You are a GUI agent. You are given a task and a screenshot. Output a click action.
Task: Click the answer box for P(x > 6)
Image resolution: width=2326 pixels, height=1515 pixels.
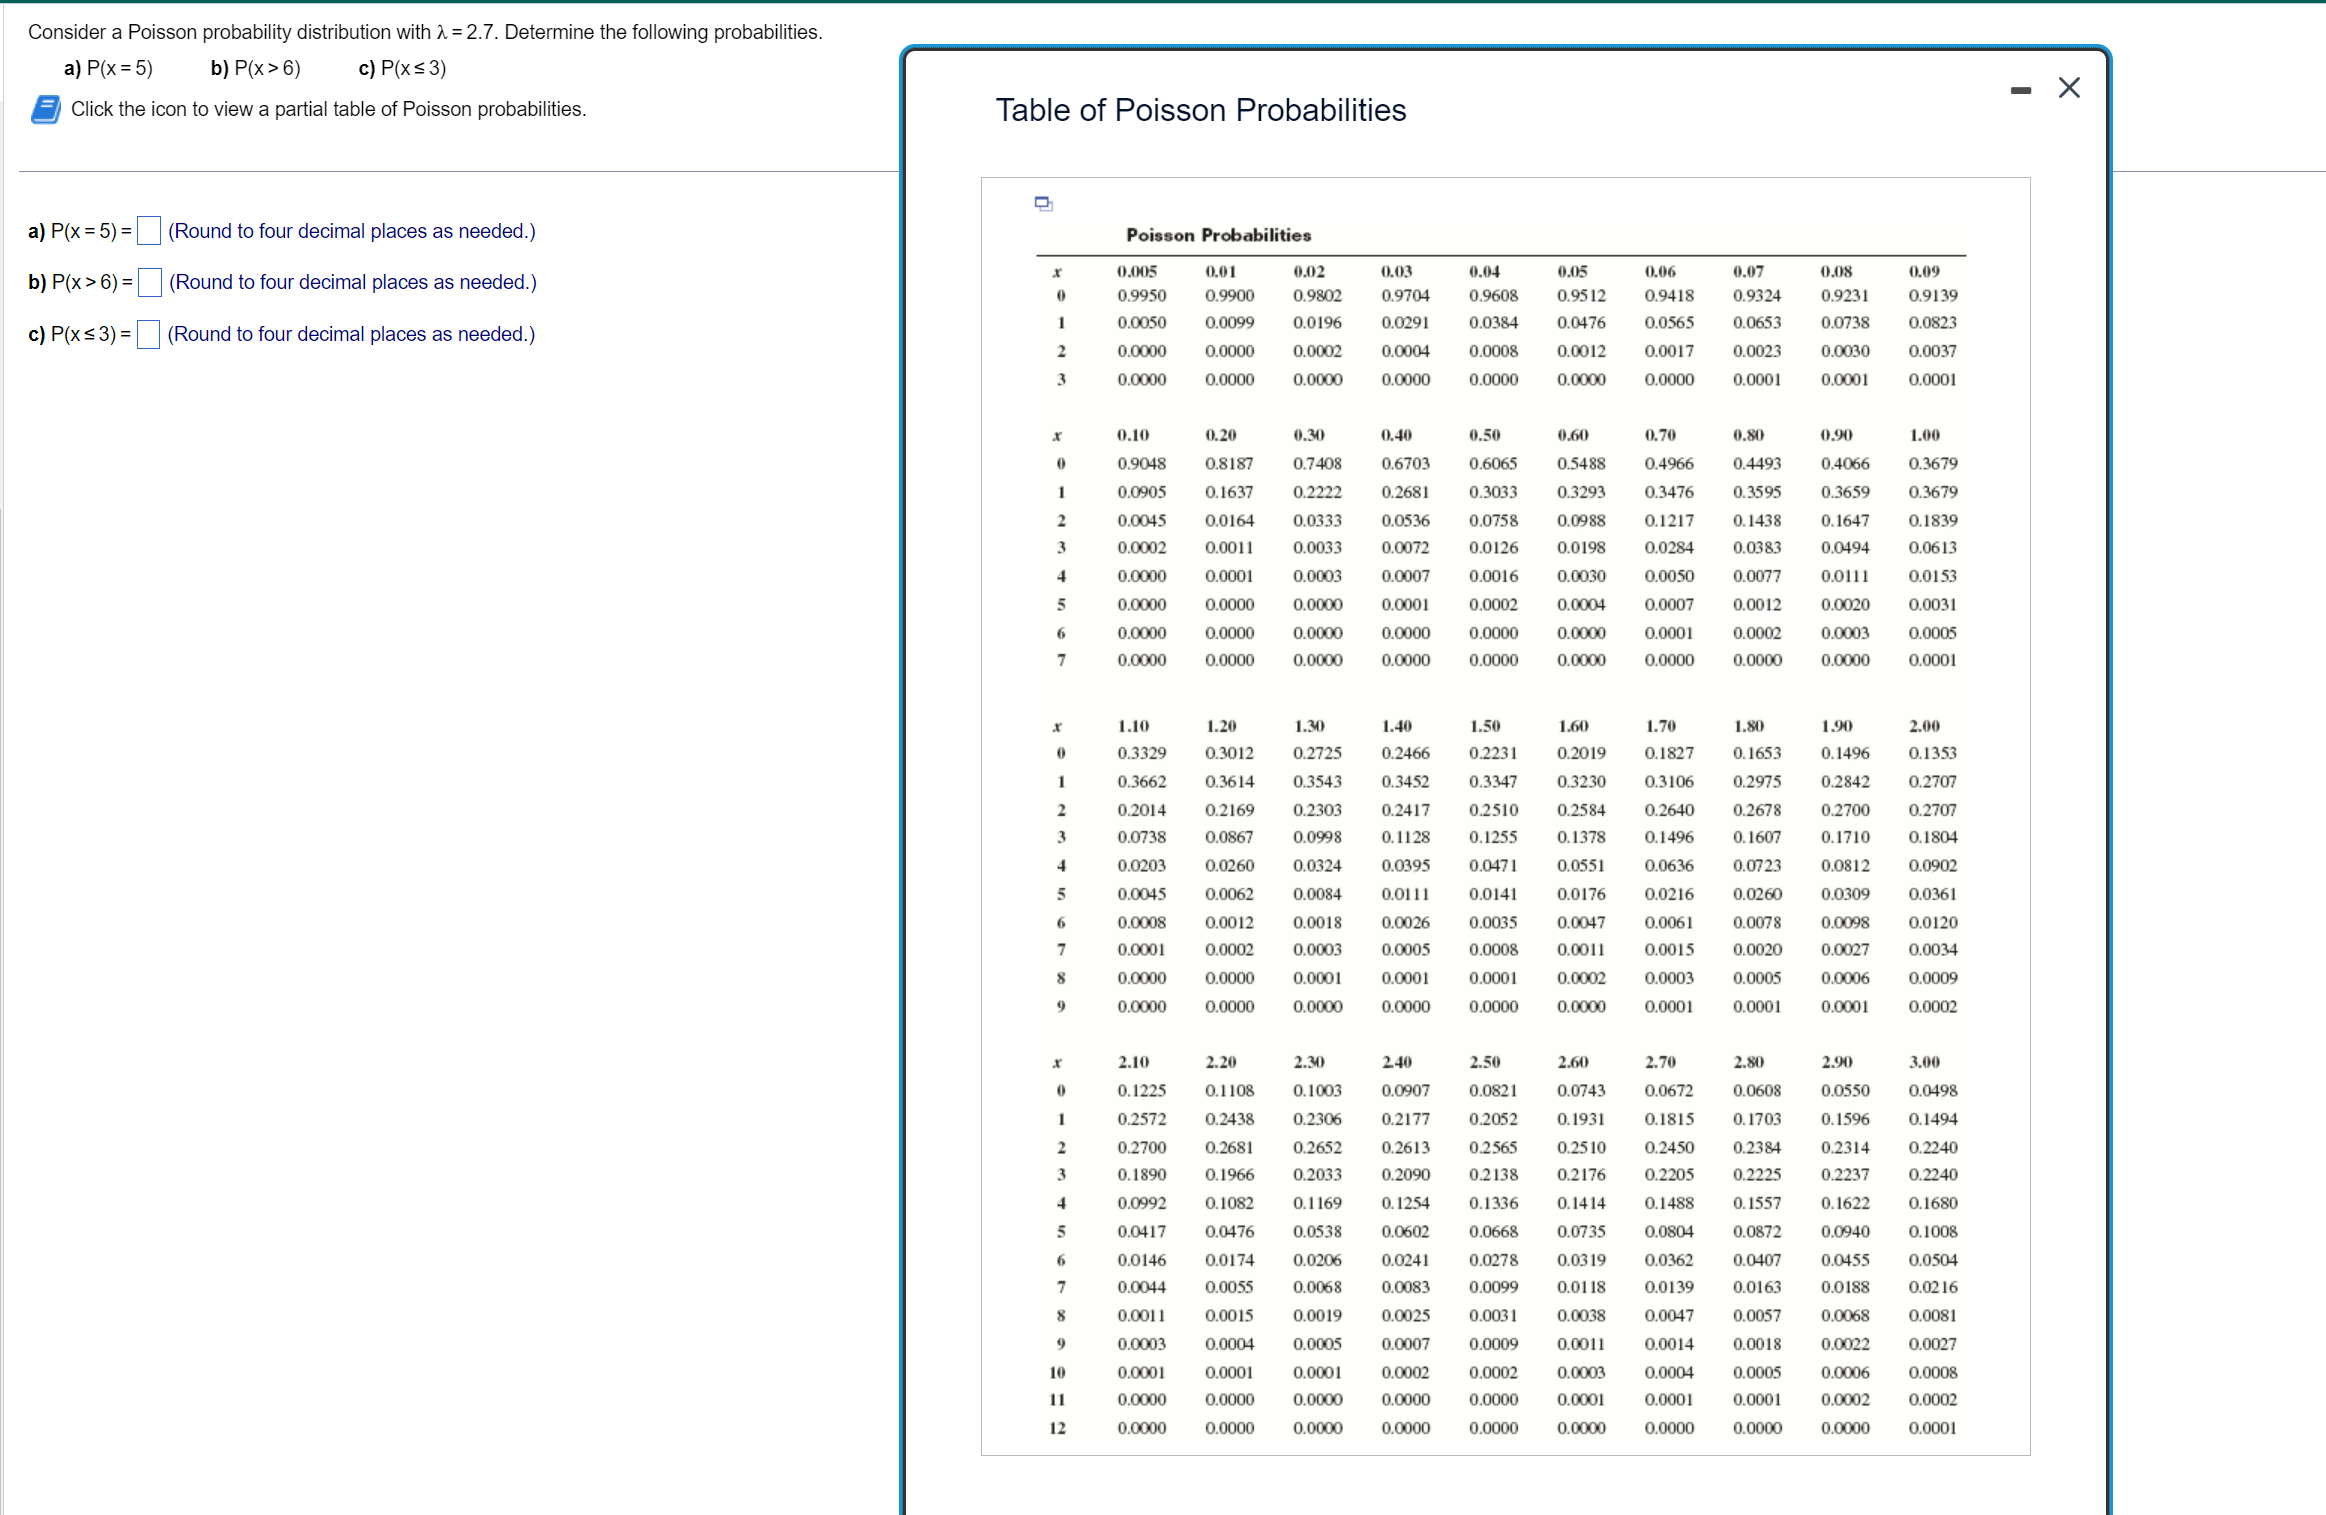(150, 283)
